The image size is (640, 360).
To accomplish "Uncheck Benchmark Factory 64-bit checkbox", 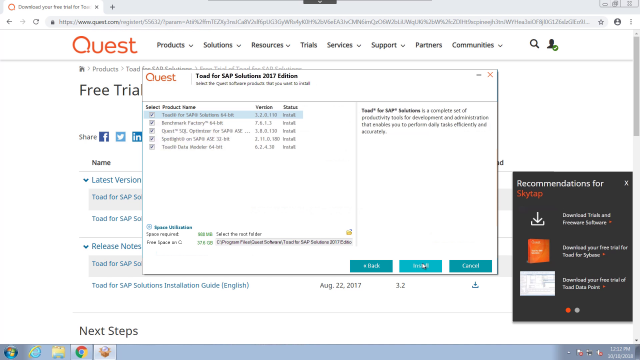I will [x=152, y=123].
